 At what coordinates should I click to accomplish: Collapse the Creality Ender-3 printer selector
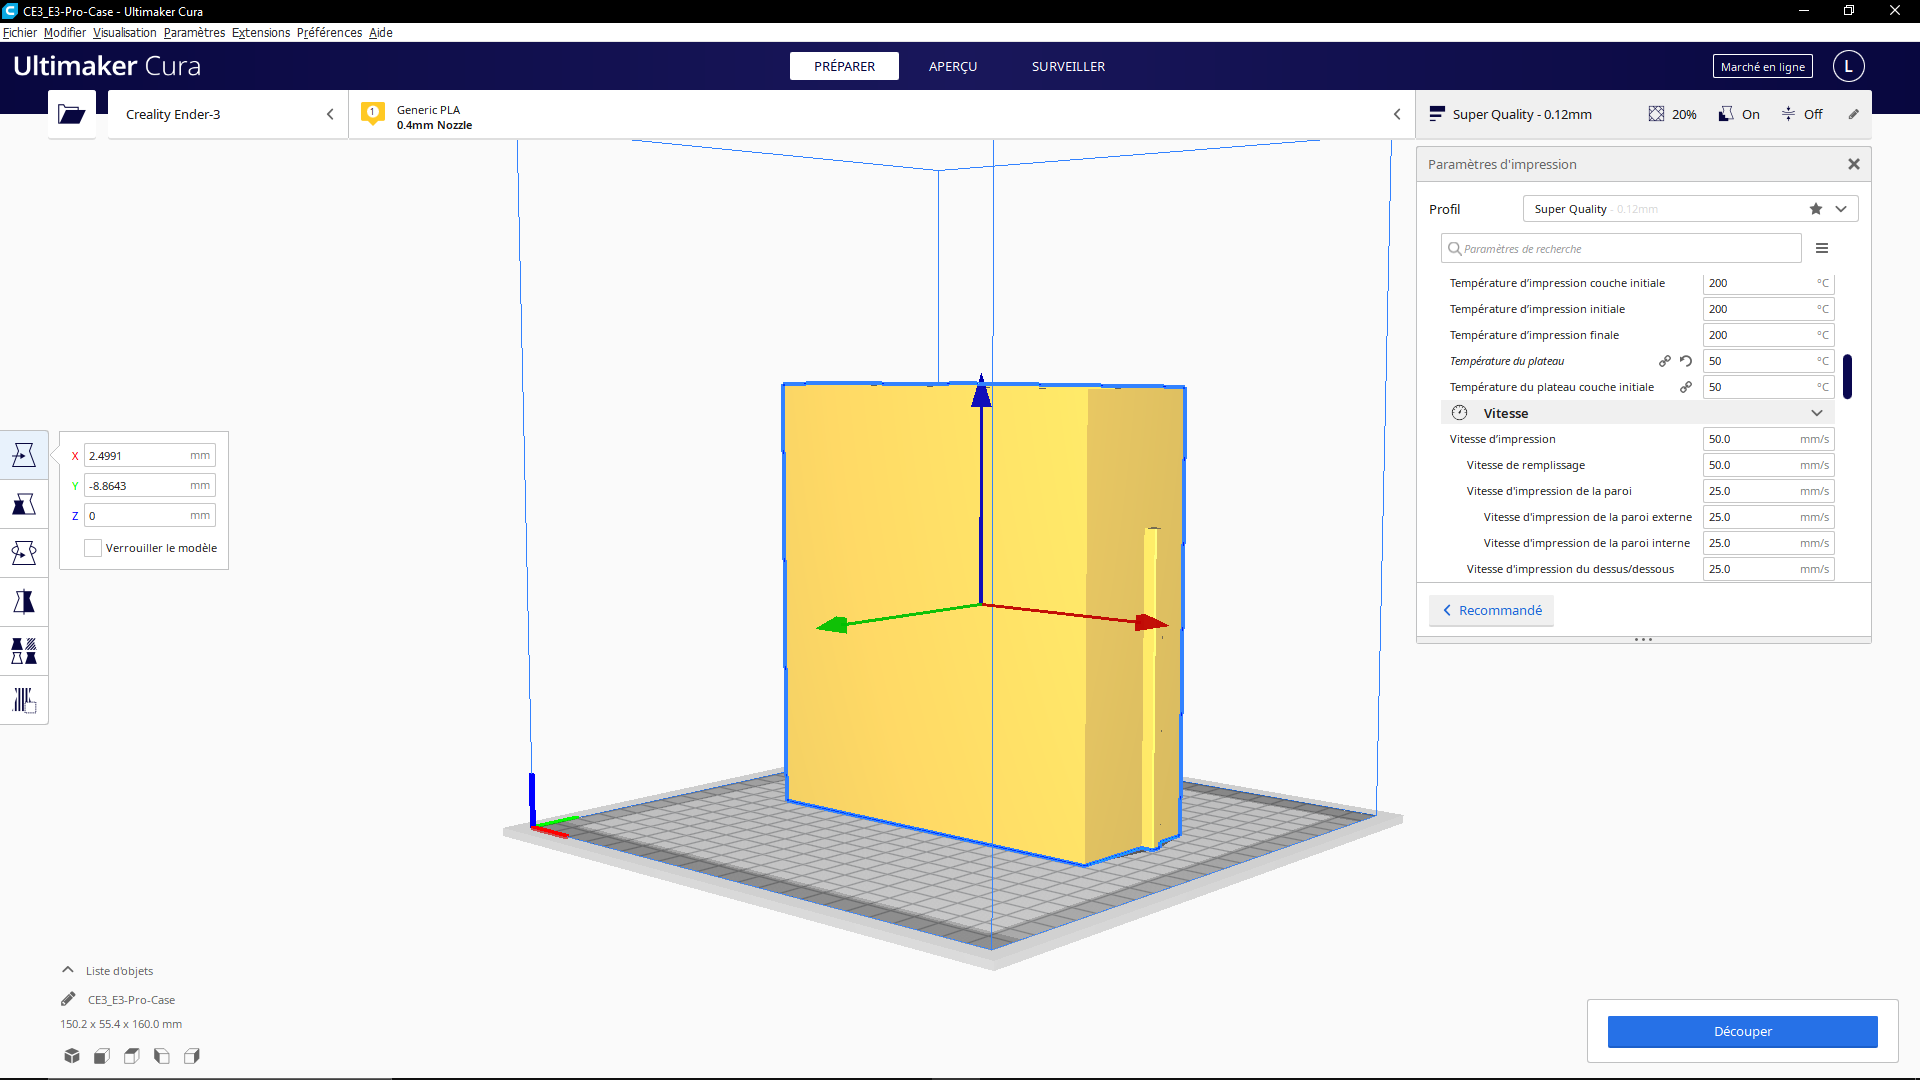(x=330, y=114)
